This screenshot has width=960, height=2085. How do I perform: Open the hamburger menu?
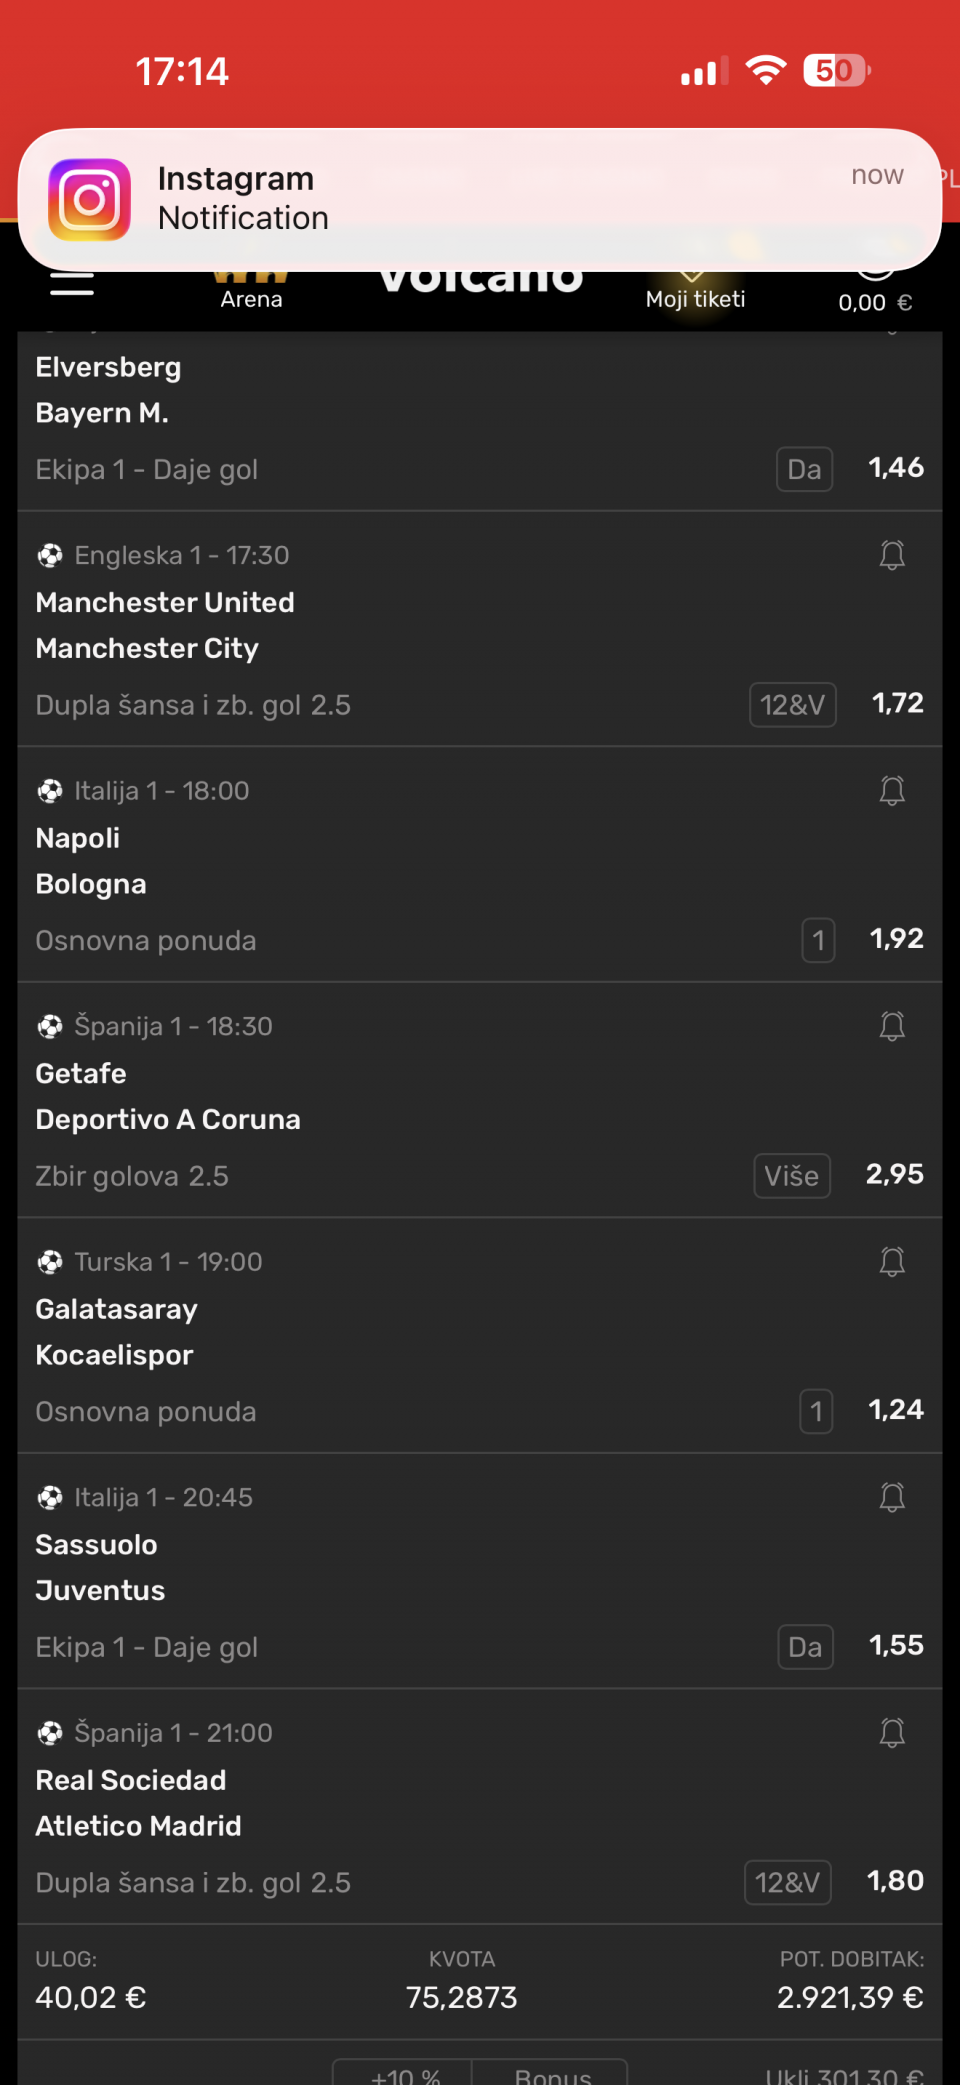[72, 283]
